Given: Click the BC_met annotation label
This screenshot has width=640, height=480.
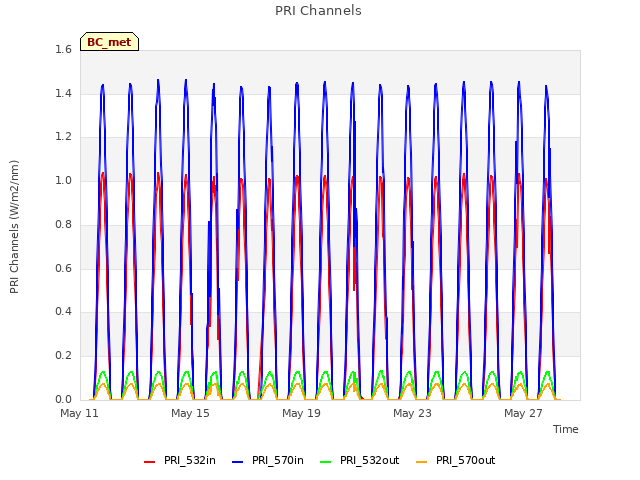Looking at the screenshot, I should click(109, 42).
